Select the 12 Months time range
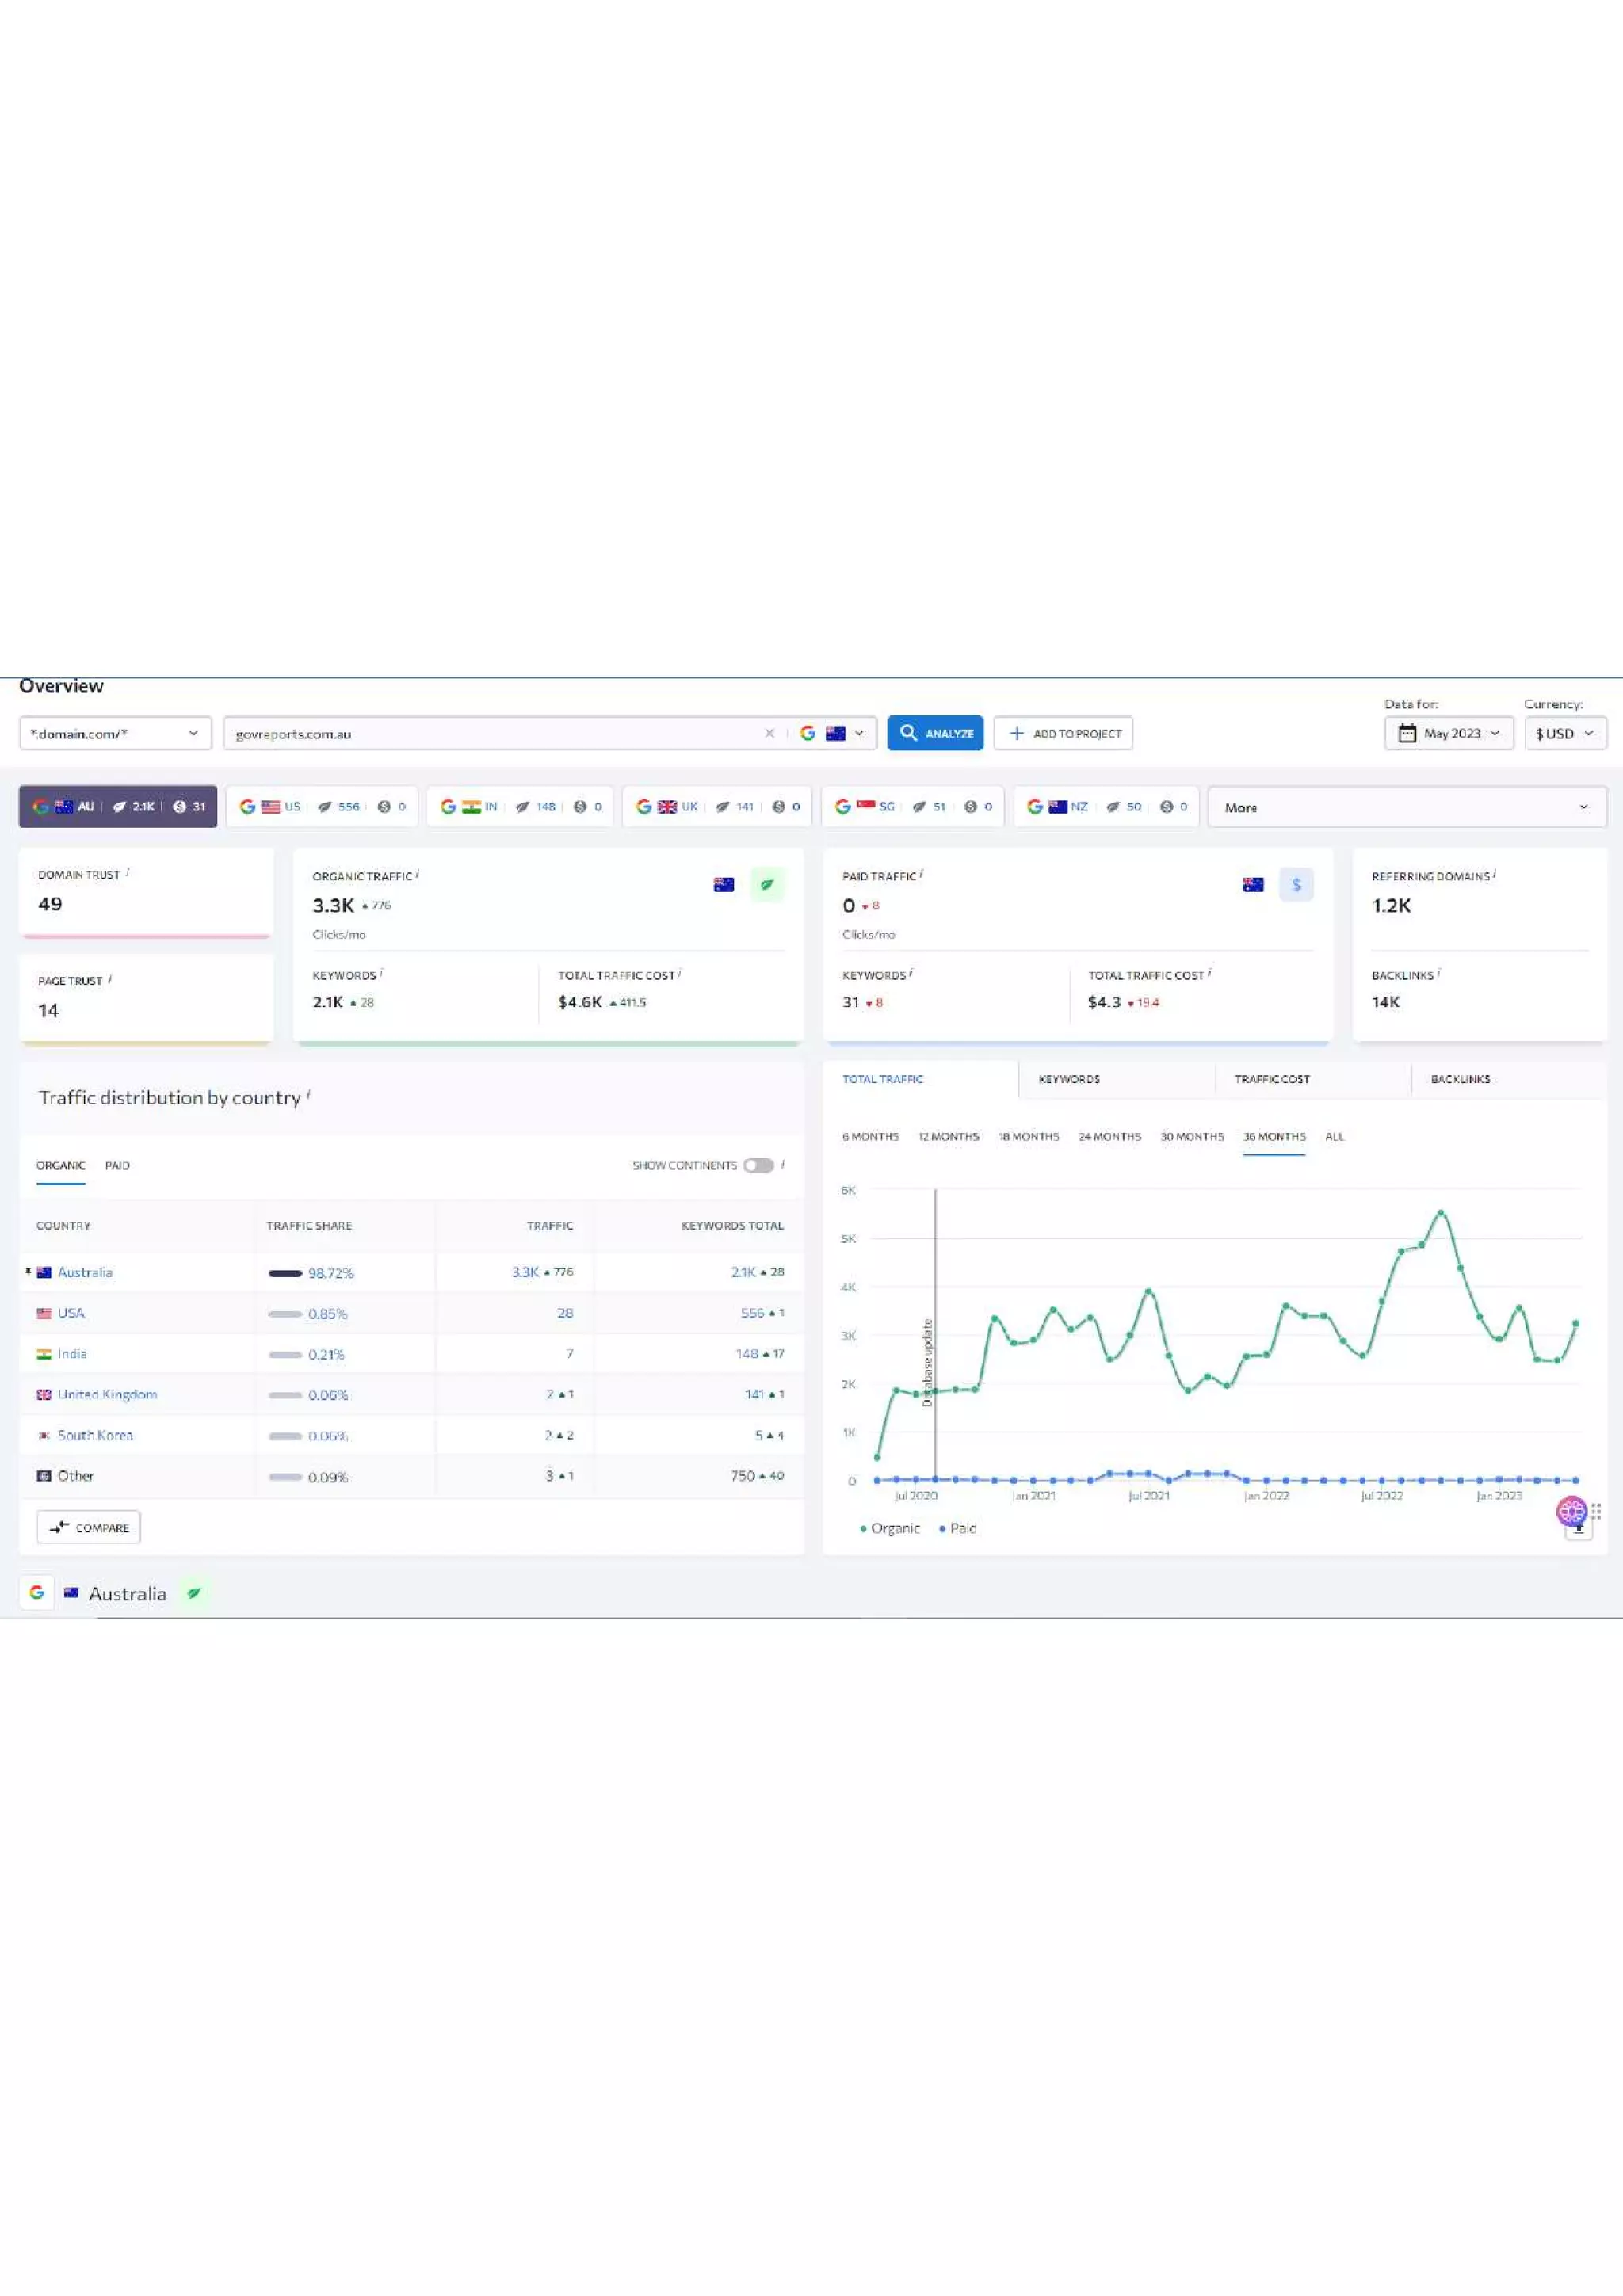Screen dimensions: 1623x2296 click(x=948, y=1136)
